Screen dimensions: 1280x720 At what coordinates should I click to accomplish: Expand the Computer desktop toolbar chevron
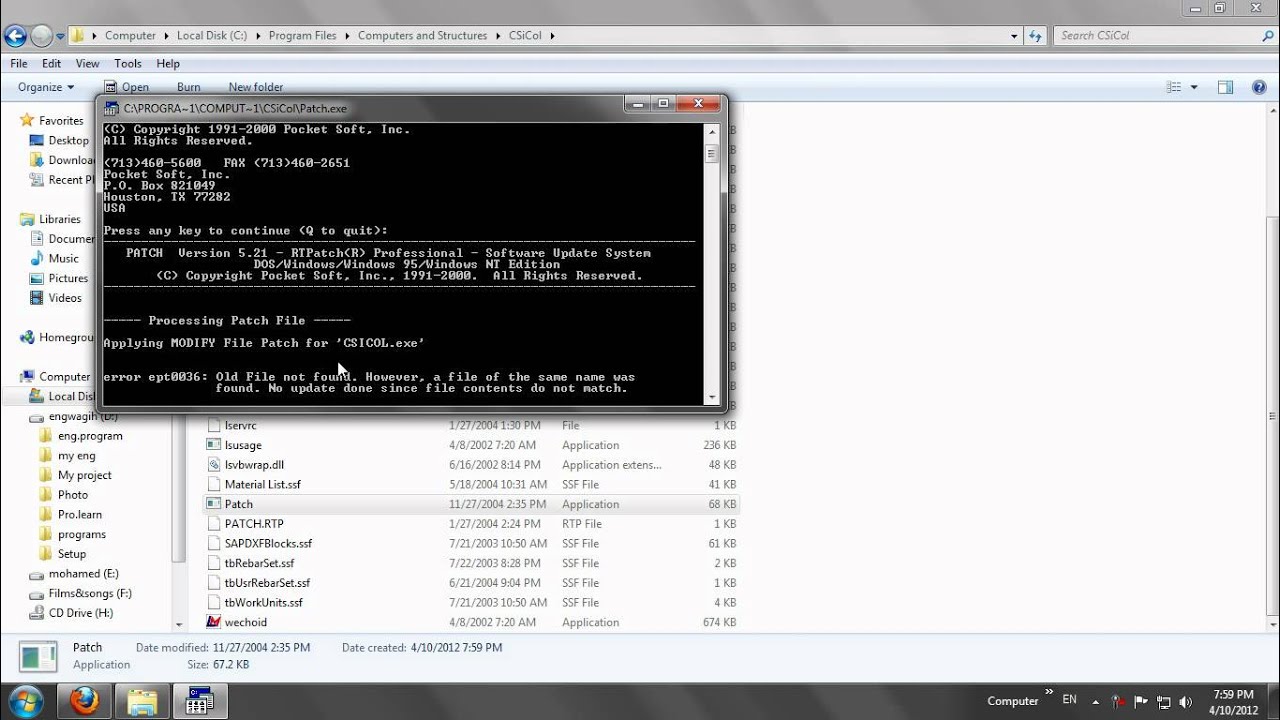[x=1048, y=691]
